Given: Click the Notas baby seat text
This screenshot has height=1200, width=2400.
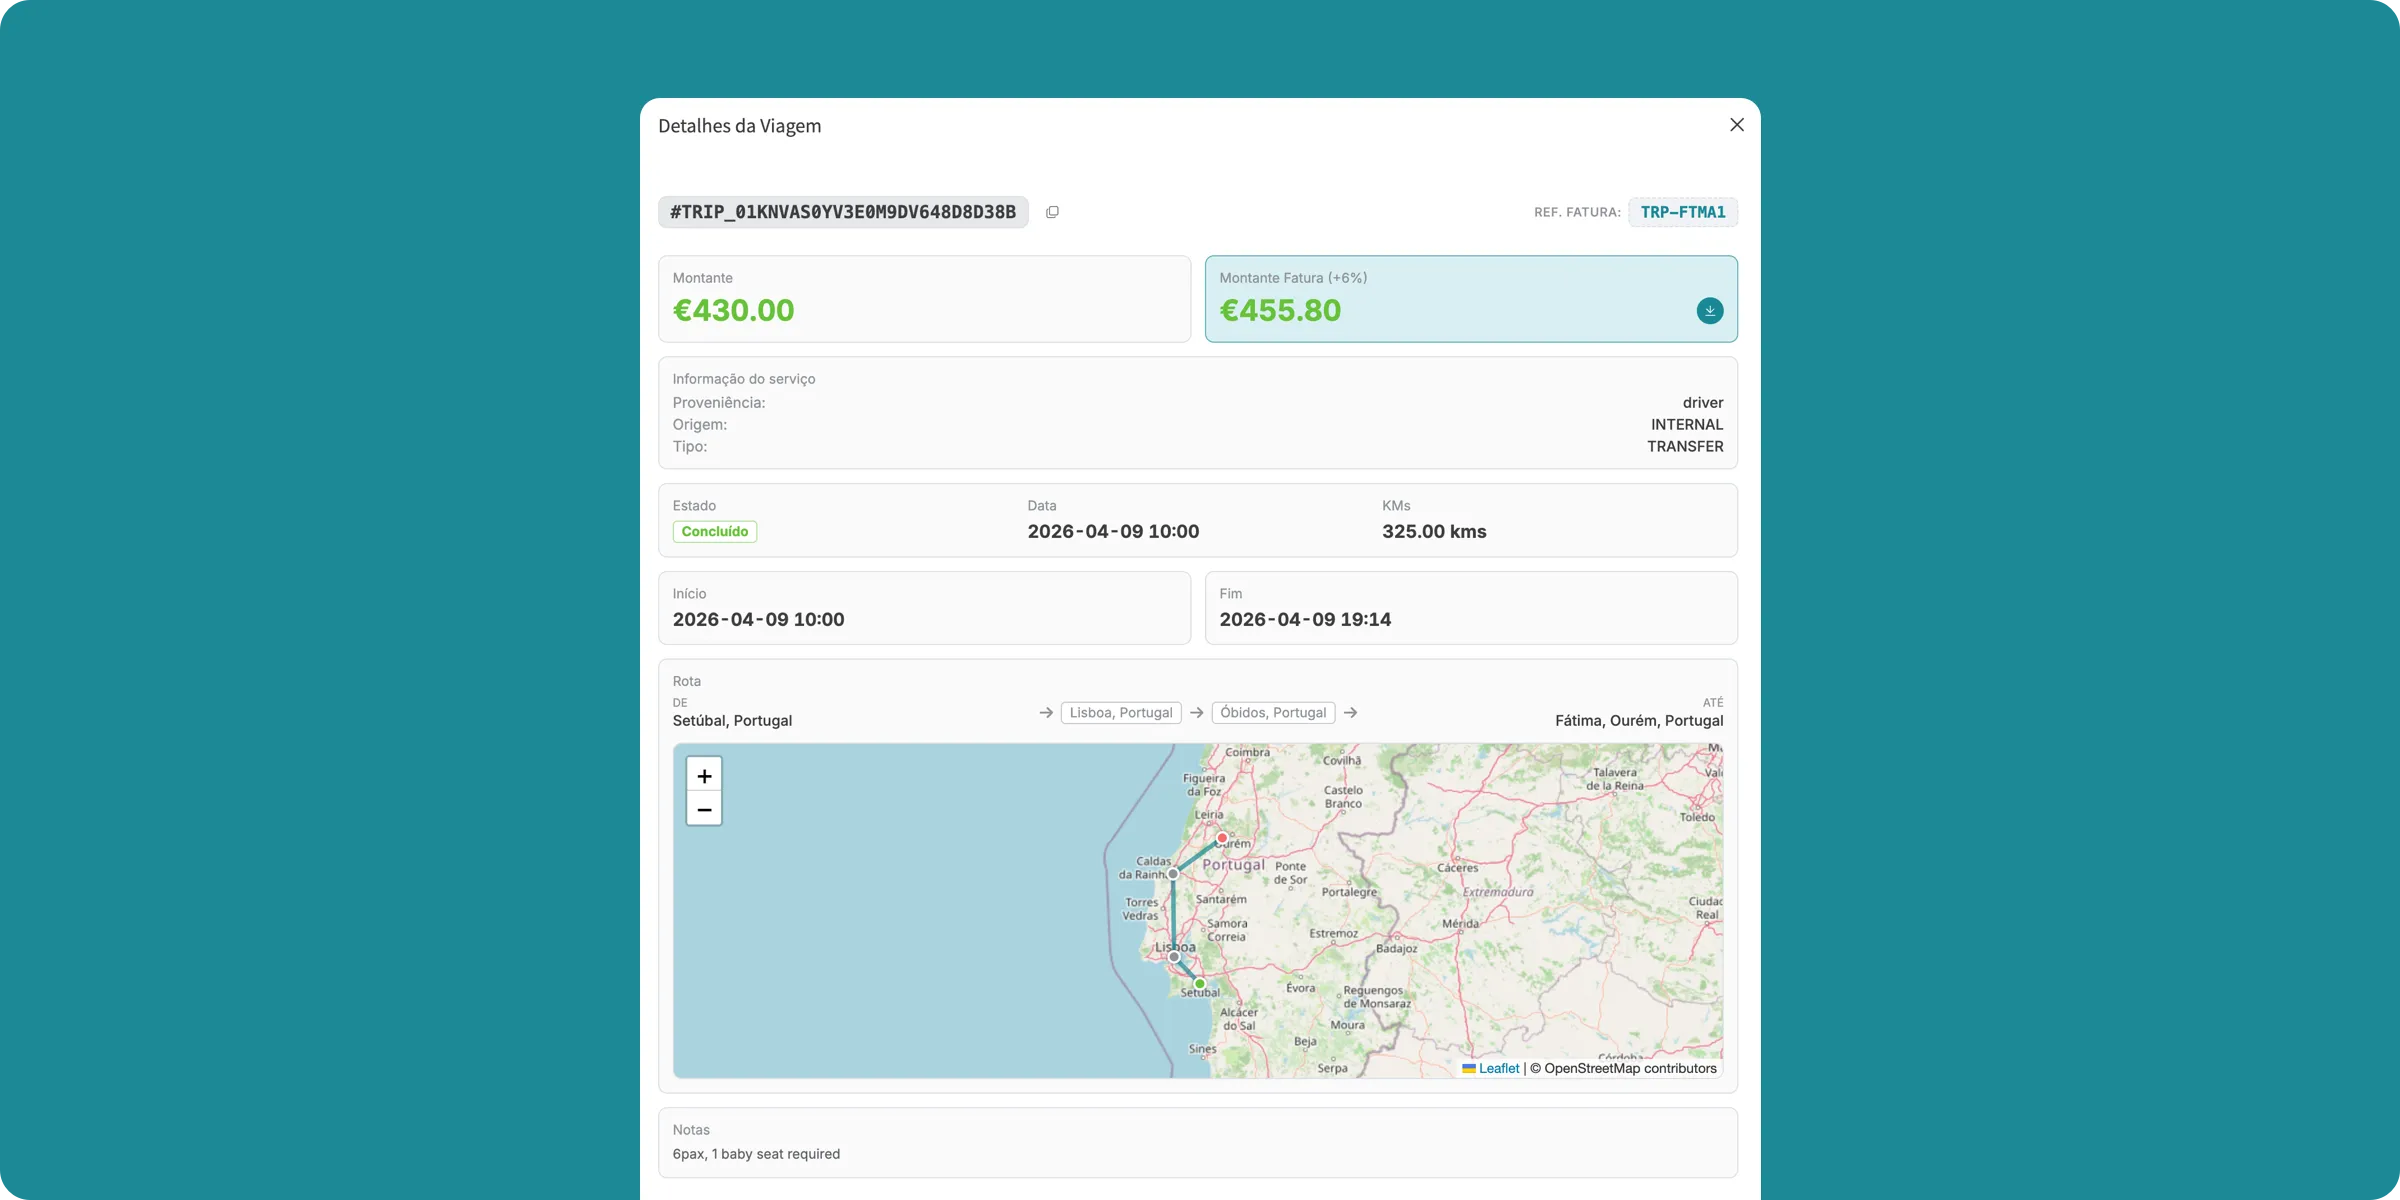Looking at the screenshot, I should point(756,1154).
